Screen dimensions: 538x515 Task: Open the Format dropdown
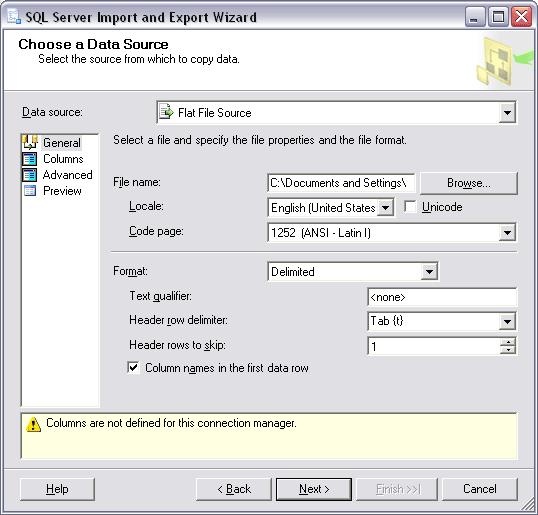[429, 272]
